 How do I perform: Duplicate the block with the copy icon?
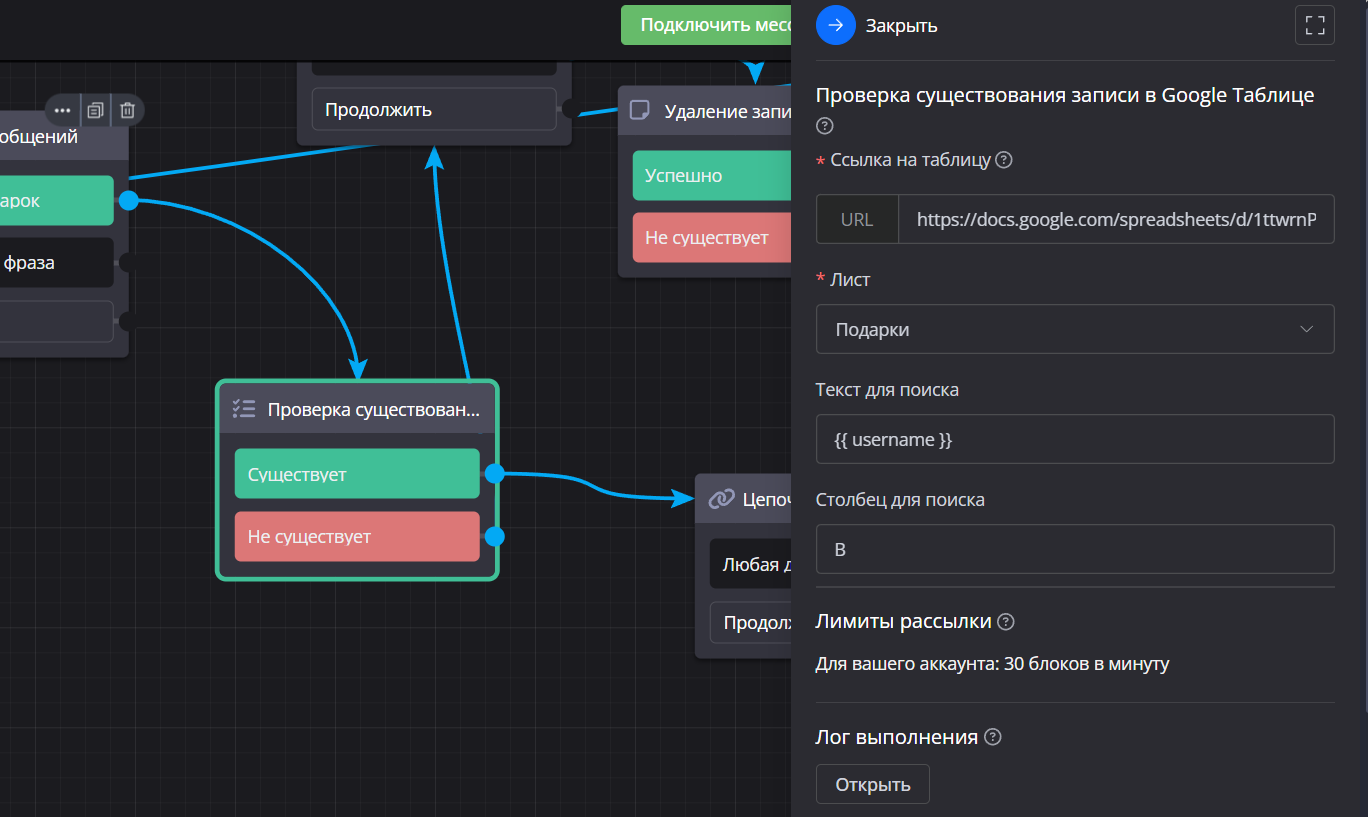95,110
